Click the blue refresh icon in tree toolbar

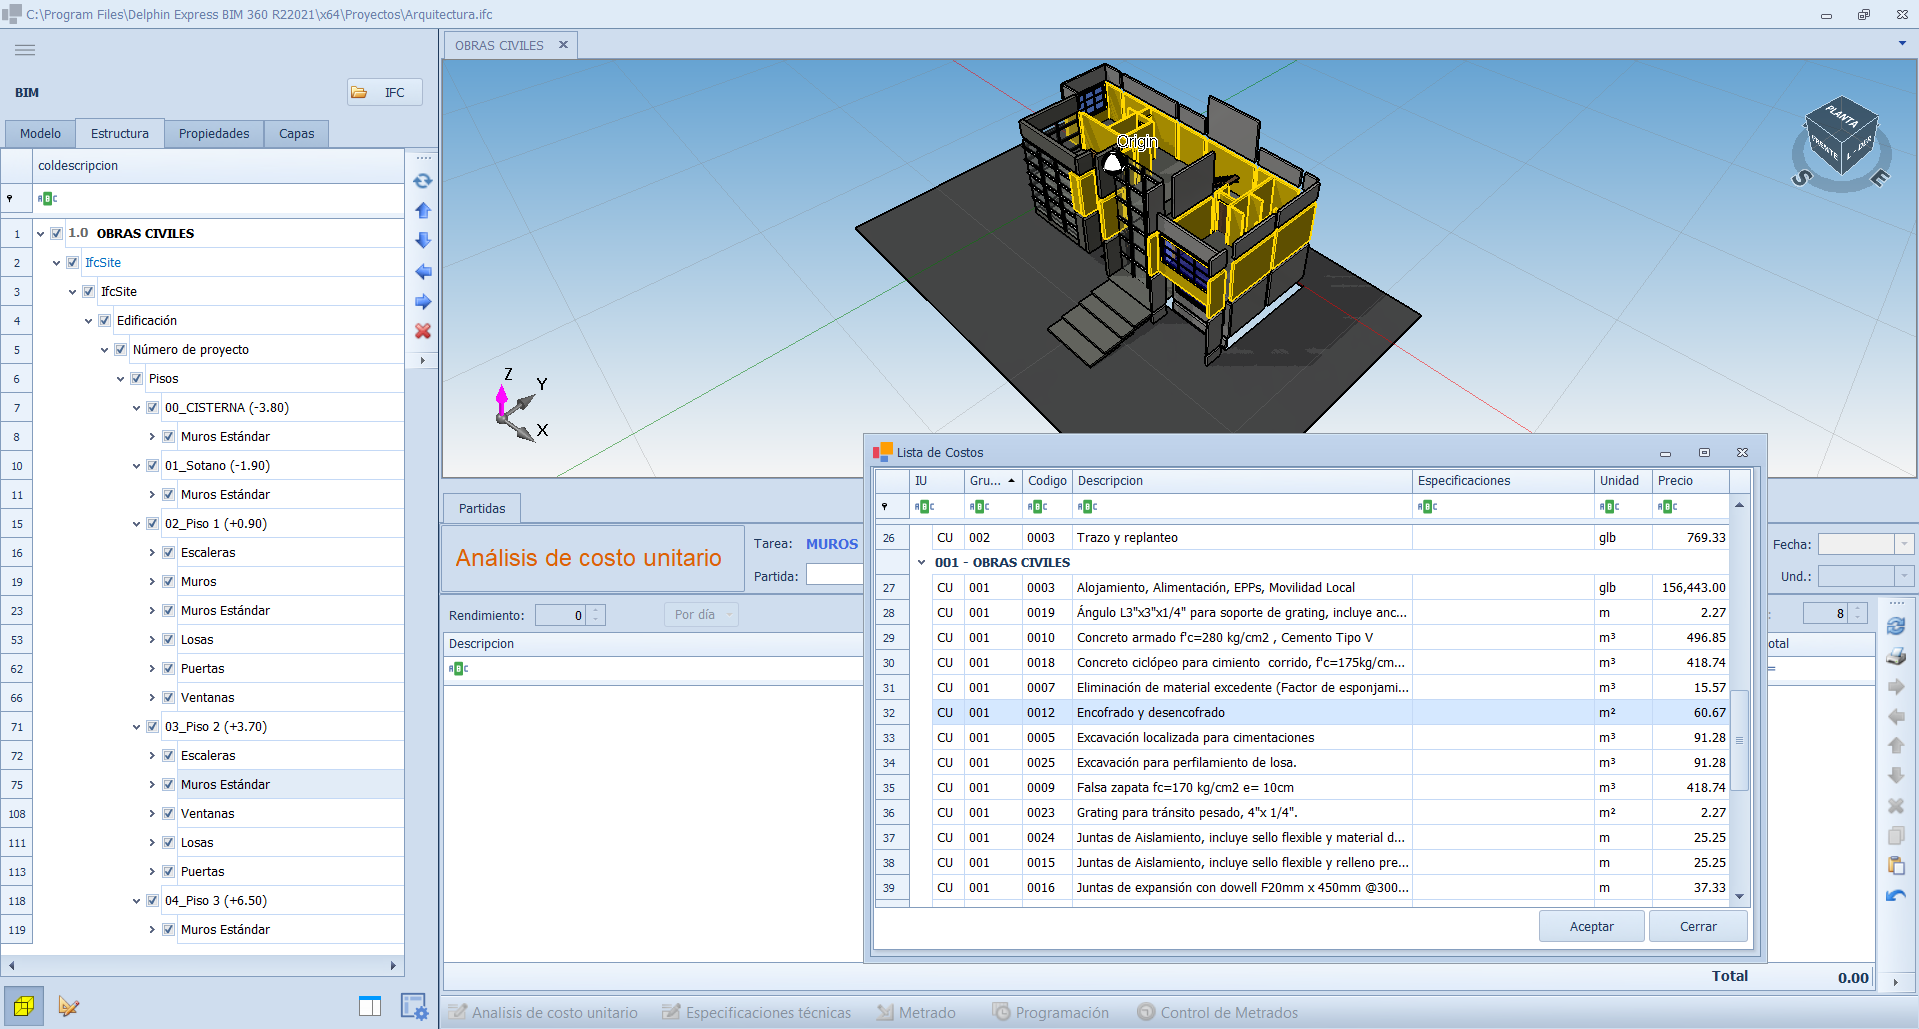423,181
